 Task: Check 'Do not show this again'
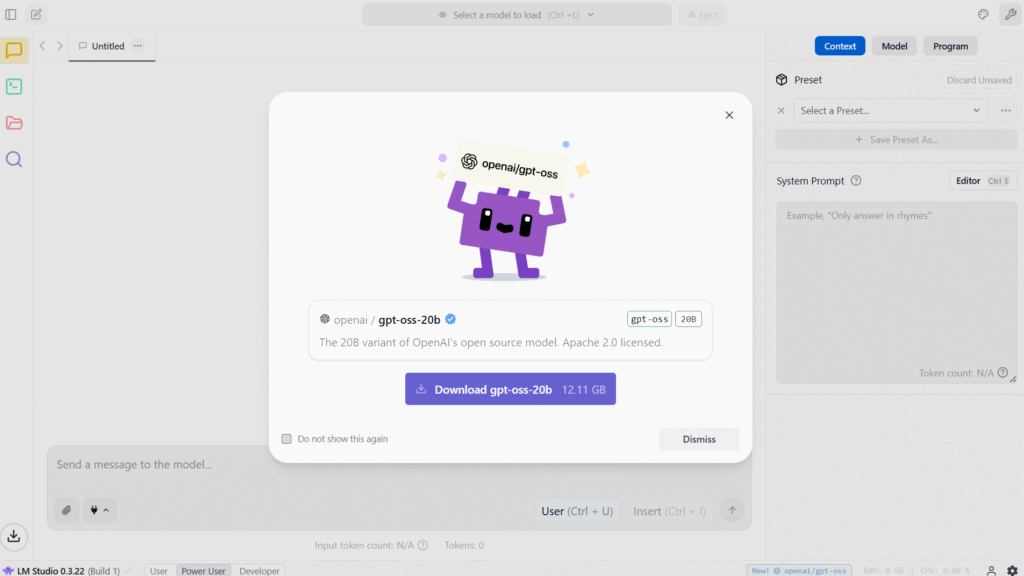click(x=287, y=439)
